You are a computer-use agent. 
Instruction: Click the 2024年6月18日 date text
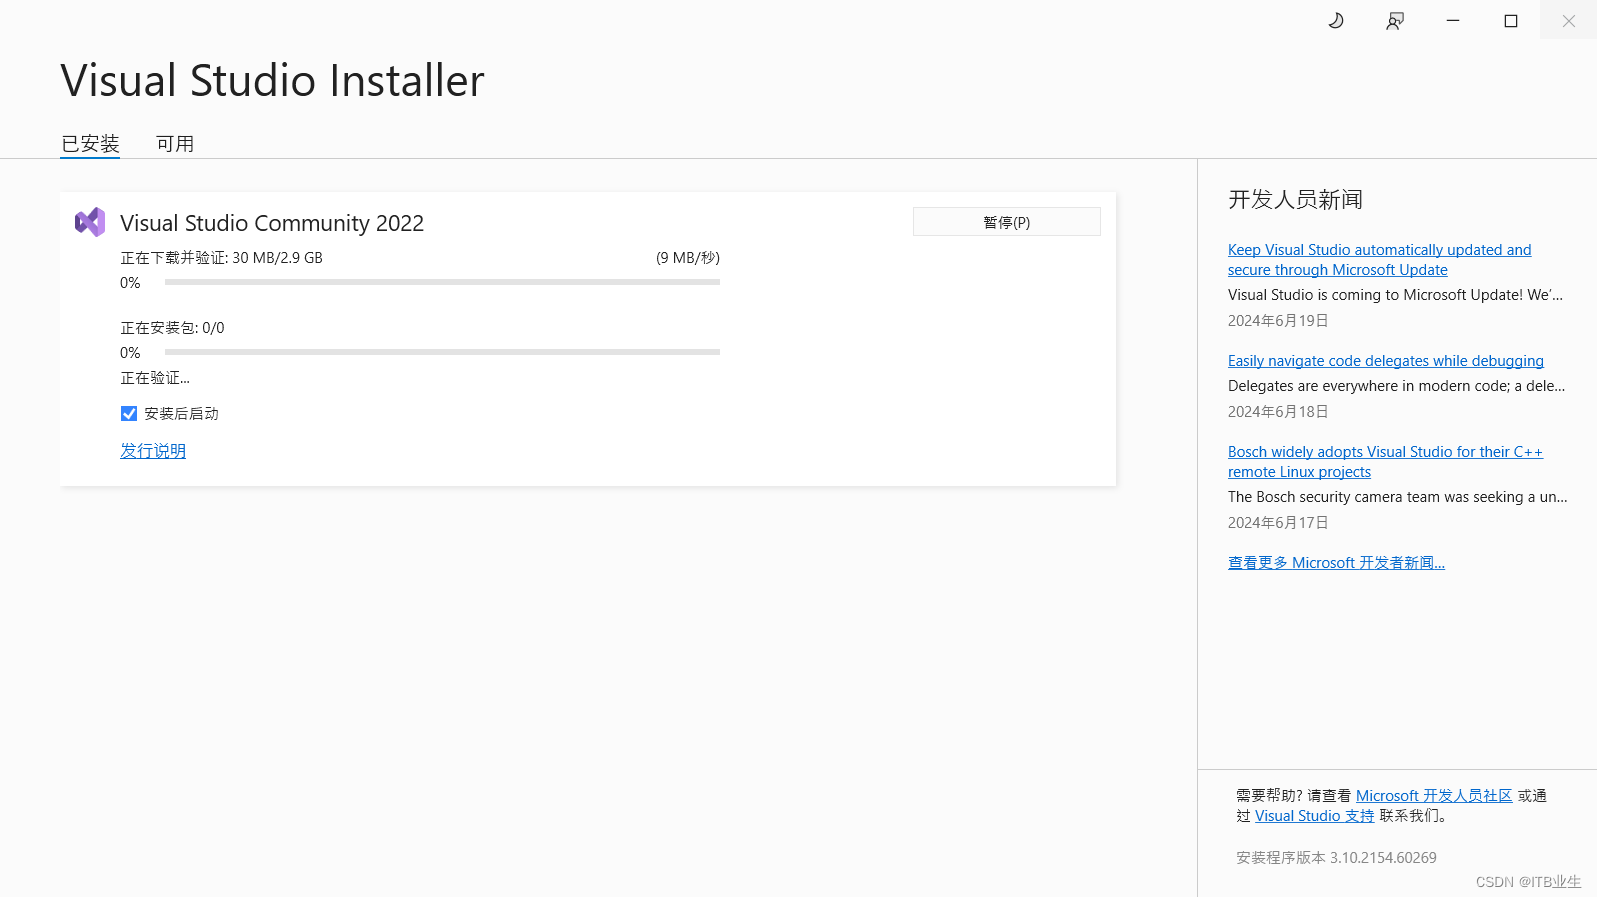[x=1278, y=412]
